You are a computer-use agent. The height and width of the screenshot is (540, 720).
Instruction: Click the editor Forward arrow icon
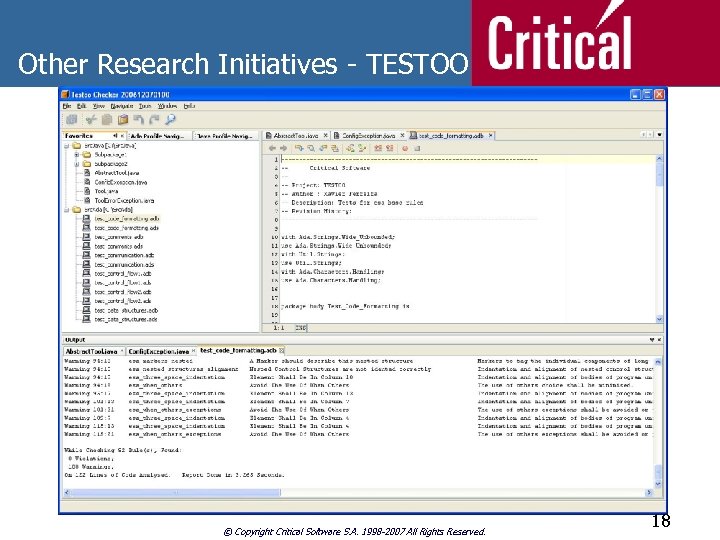283,148
